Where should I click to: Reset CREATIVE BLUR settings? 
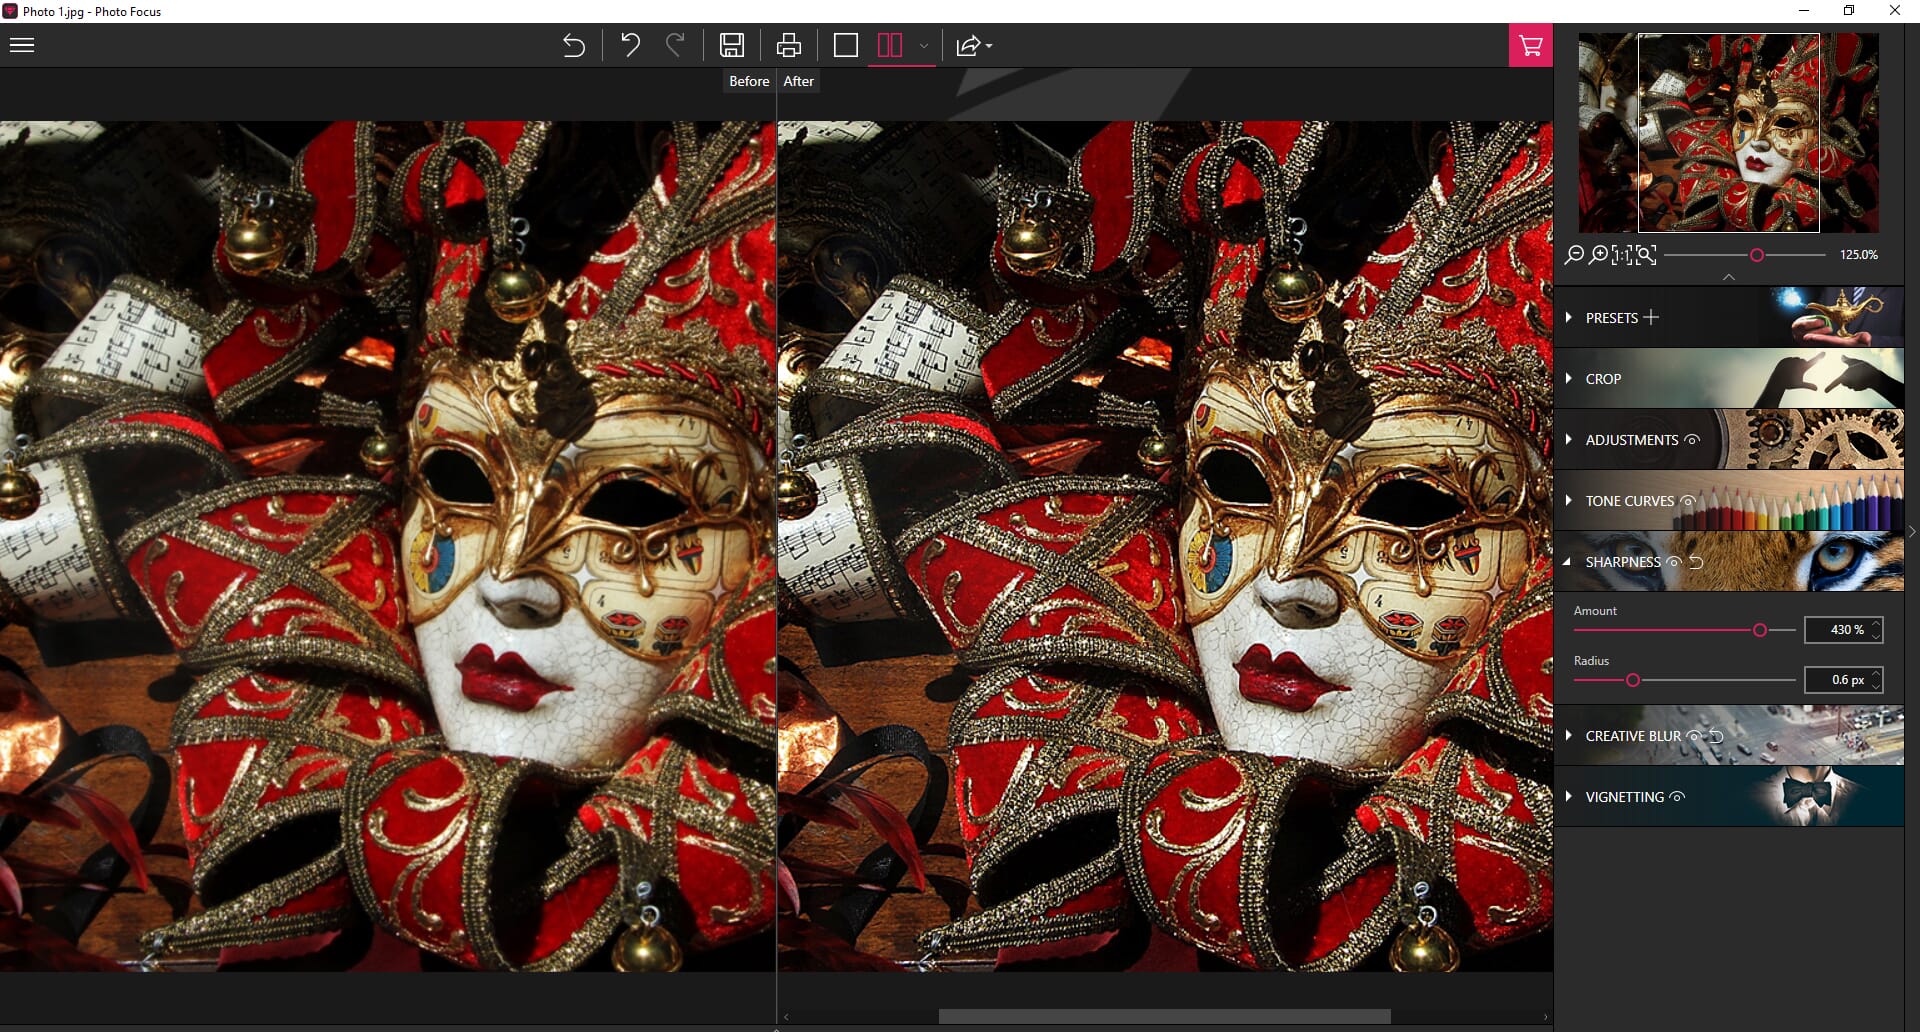point(1717,735)
